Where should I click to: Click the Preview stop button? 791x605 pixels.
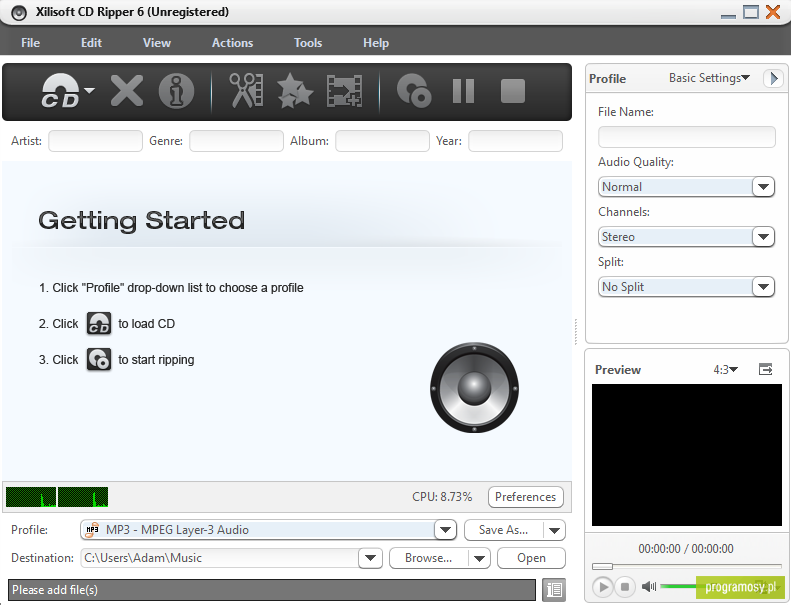coord(625,587)
